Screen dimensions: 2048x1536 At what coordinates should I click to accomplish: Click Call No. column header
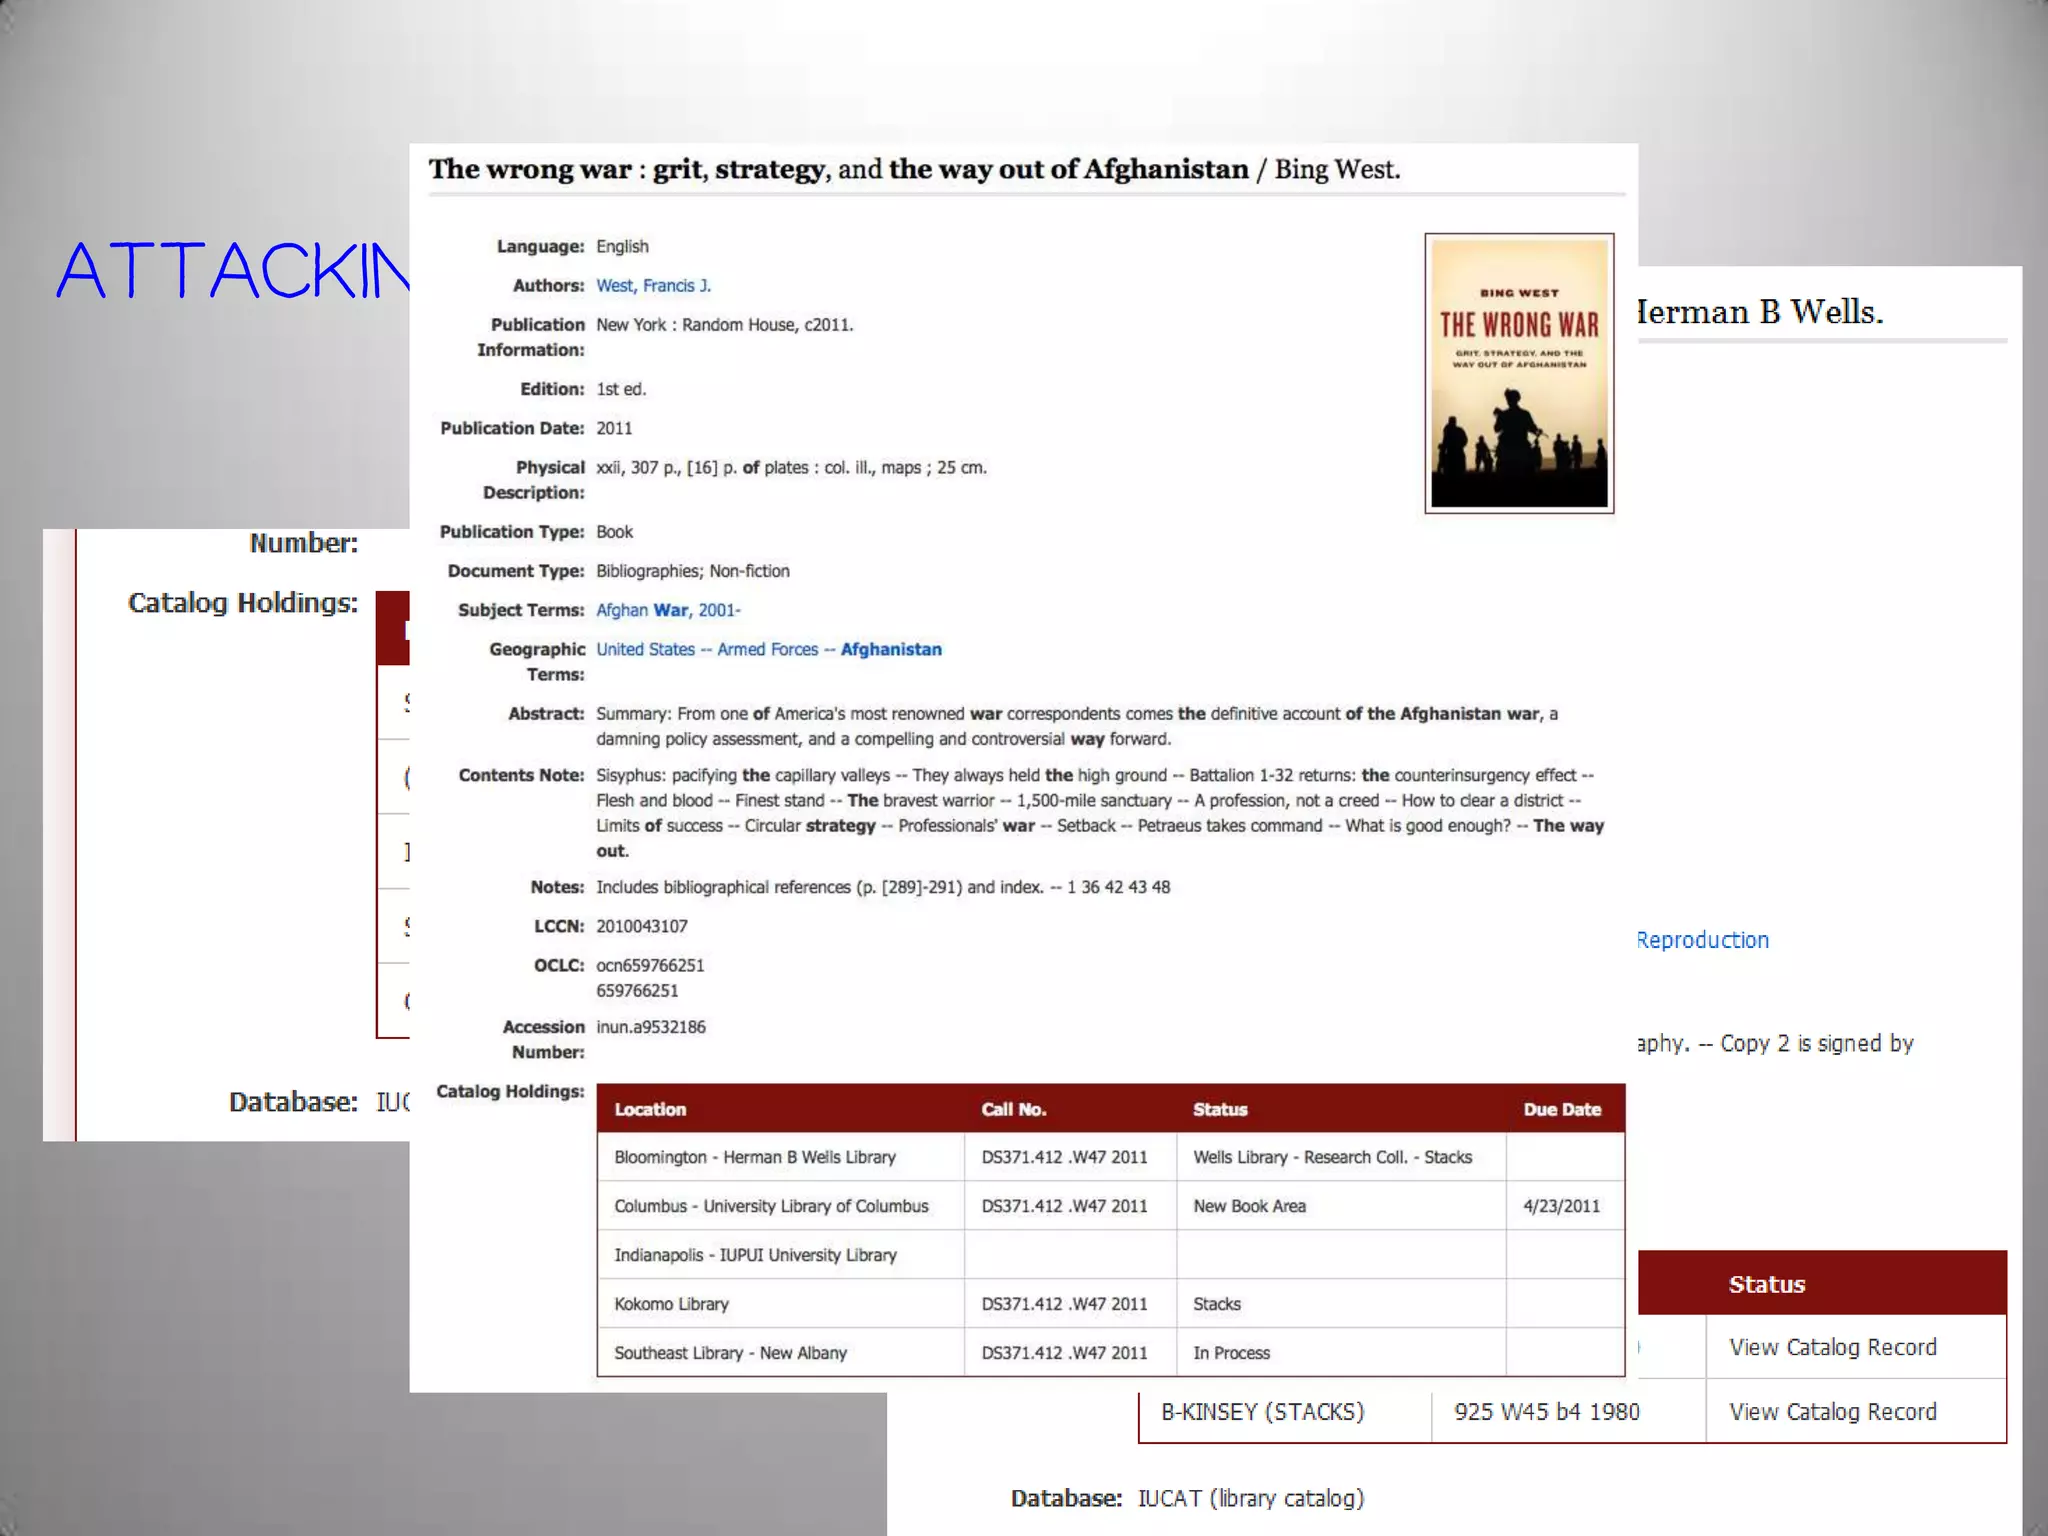click(x=1013, y=1109)
